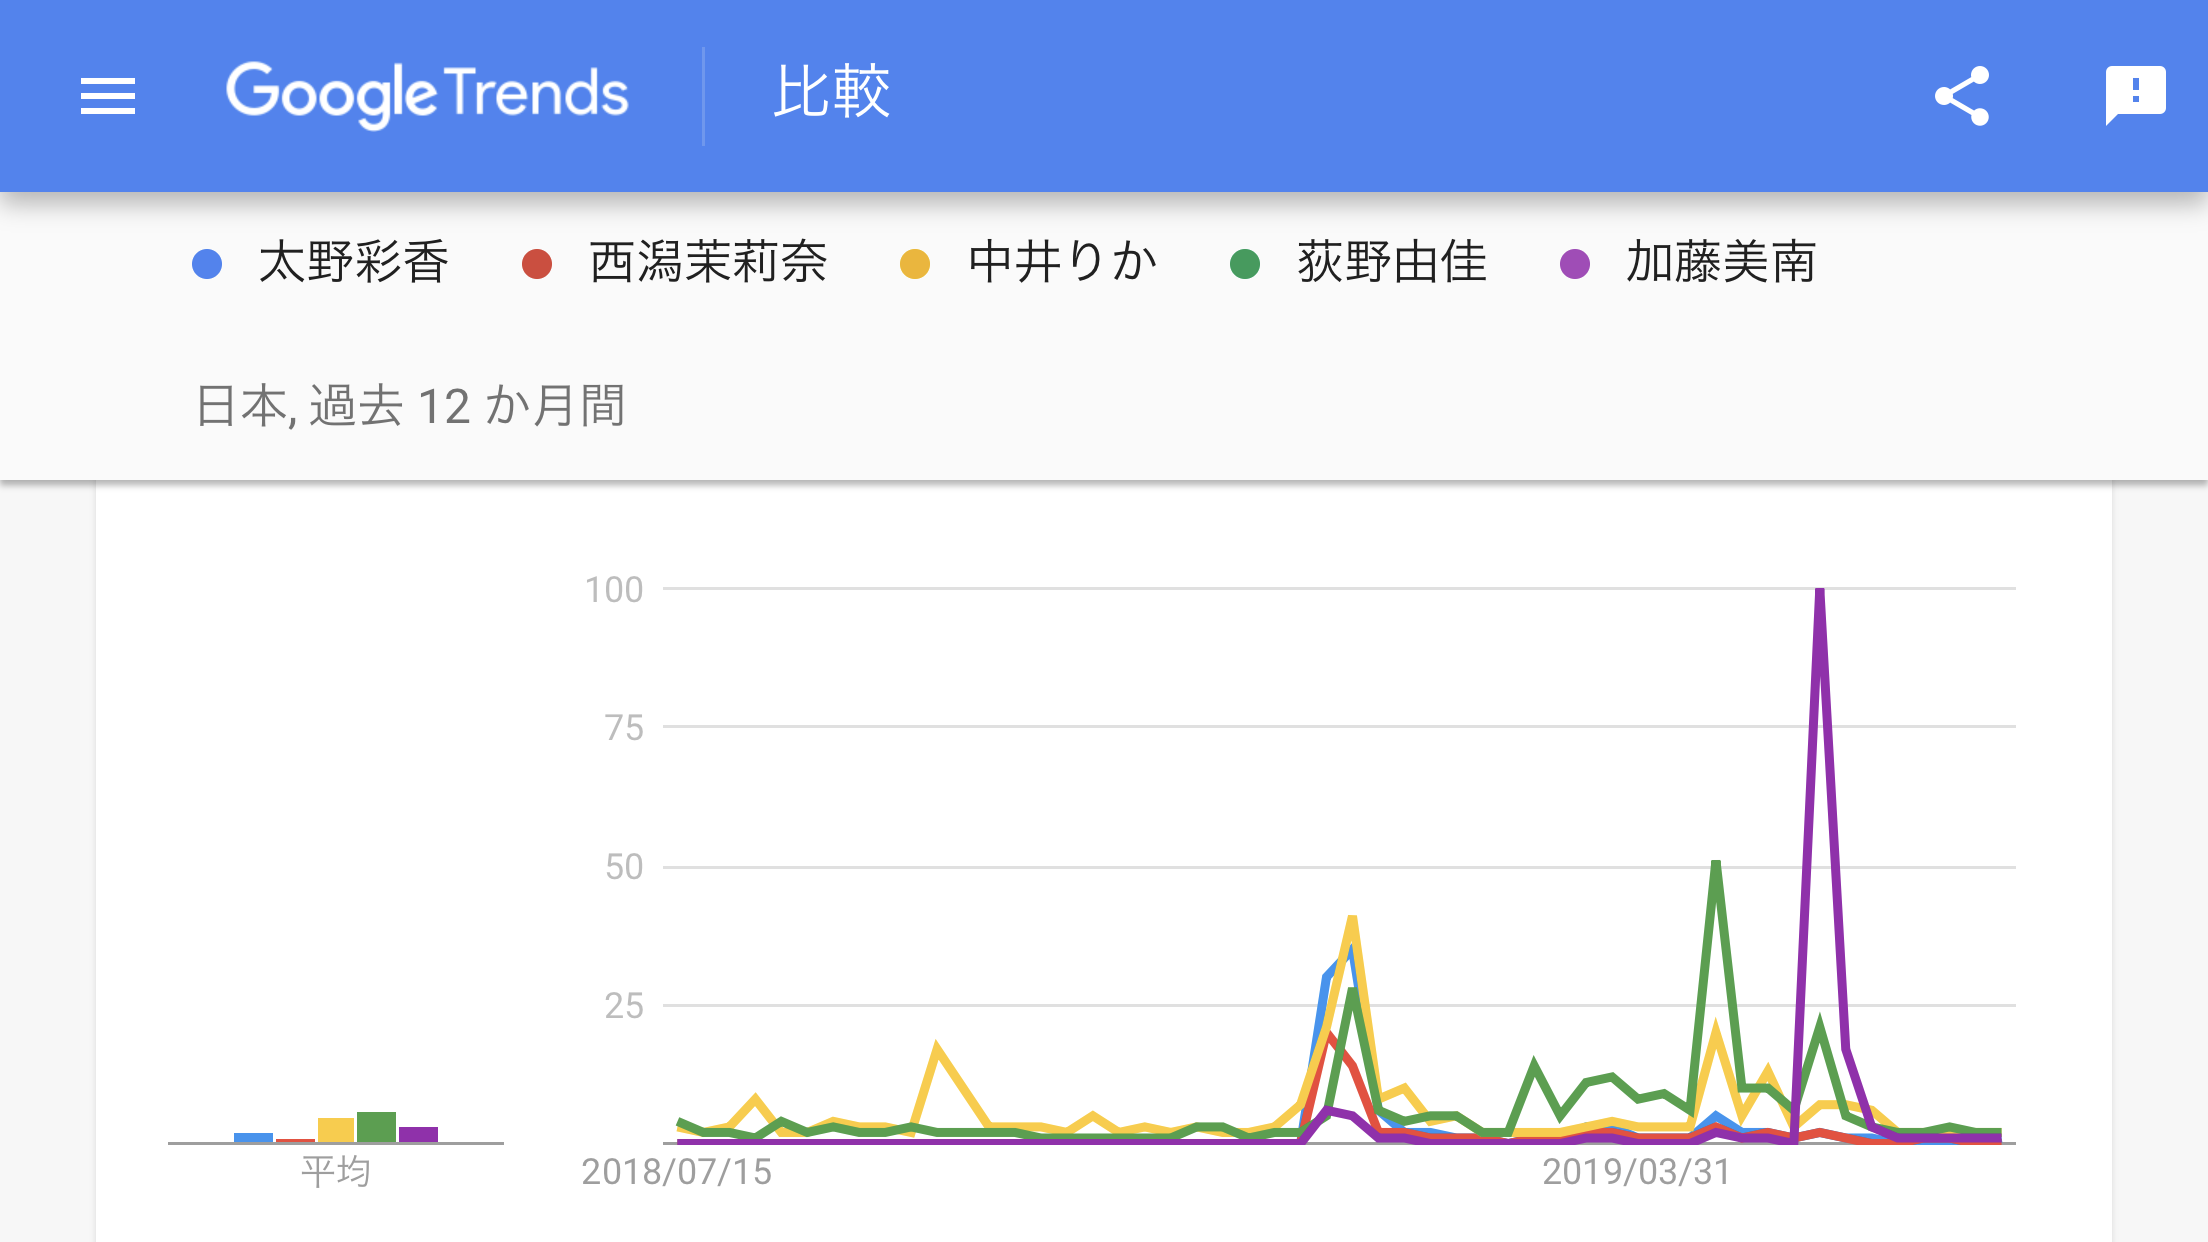The height and width of the screenshot is (1242, 2208).
Task: Click the yellow average bar
Action: 336,1130
